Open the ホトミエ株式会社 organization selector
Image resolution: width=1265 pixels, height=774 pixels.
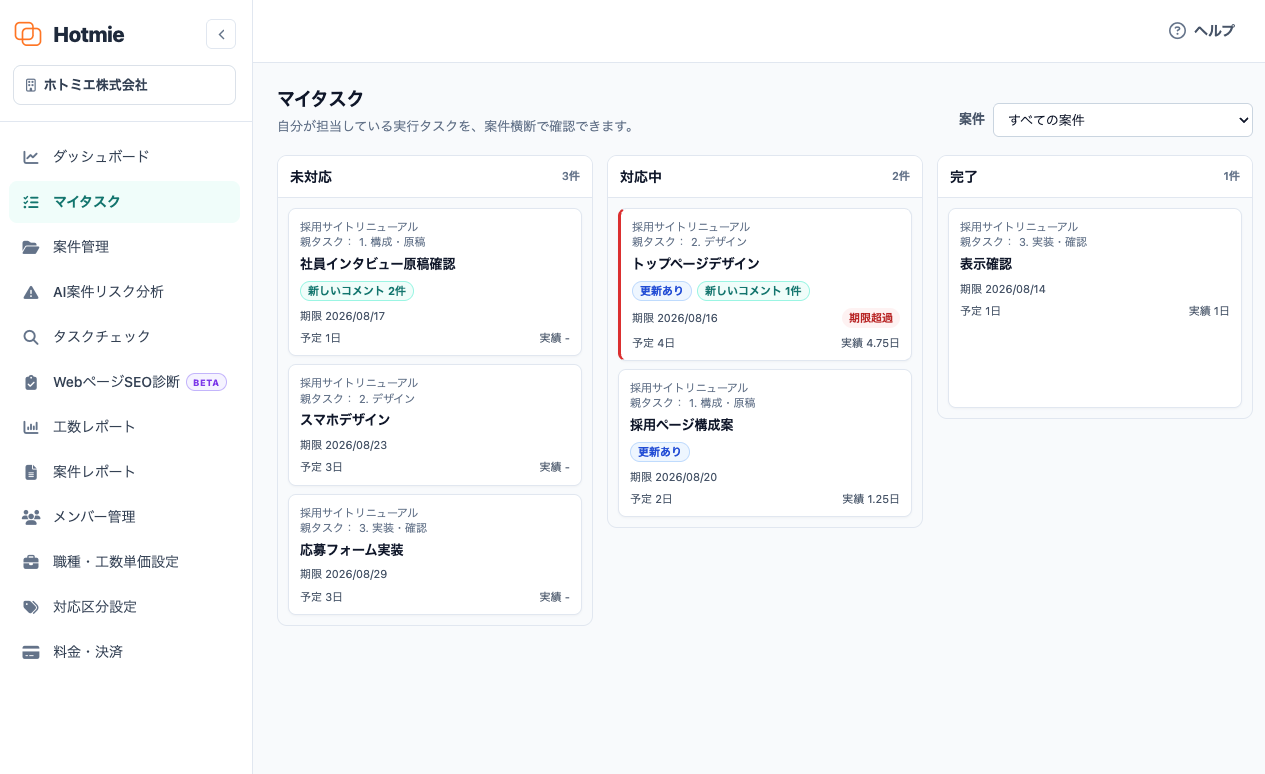point(124,85)
